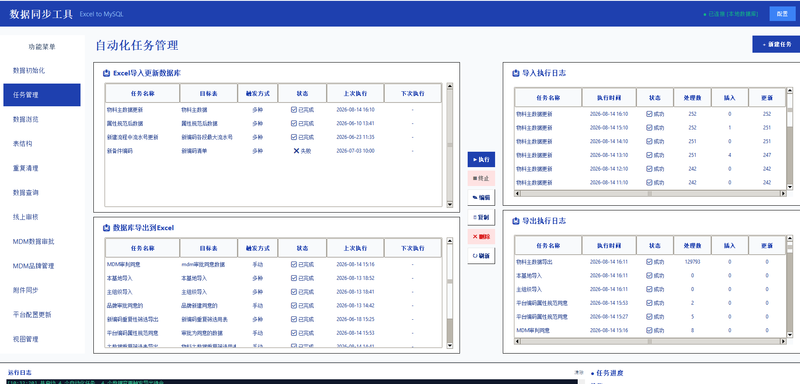This screenshot has width=800, height=384.
Task: Go to 数据浏览 in the sidebar
Action: point(42,119)
